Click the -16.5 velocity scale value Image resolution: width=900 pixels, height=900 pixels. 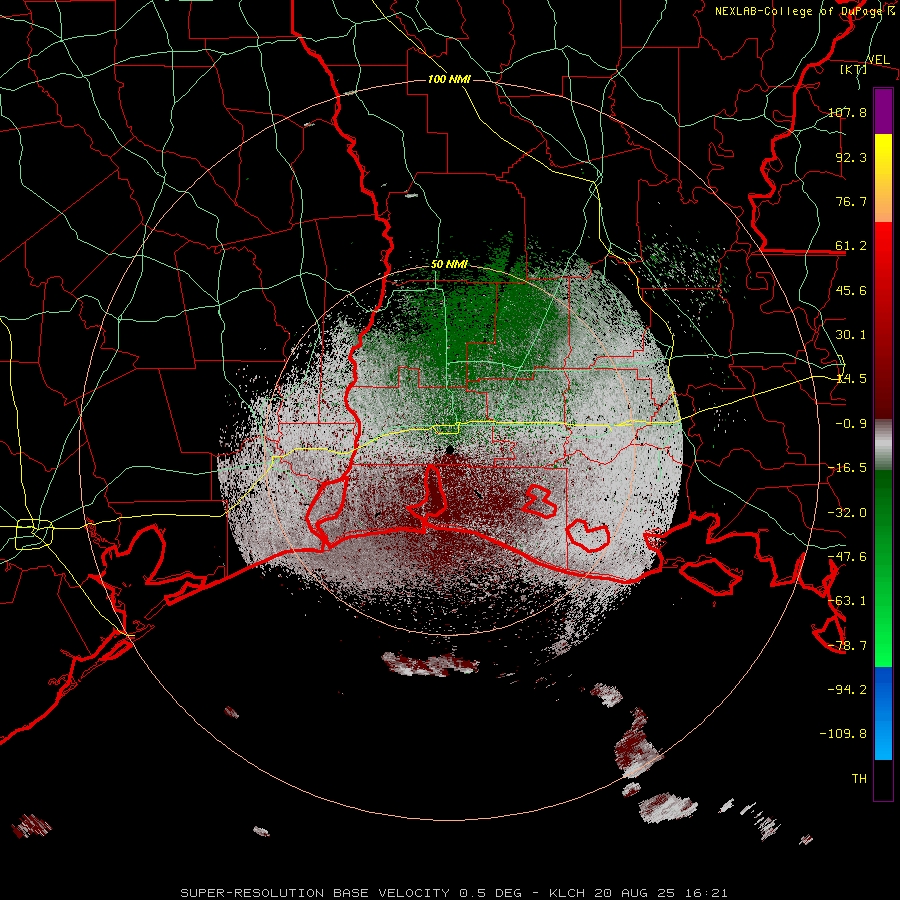(847, 468)
